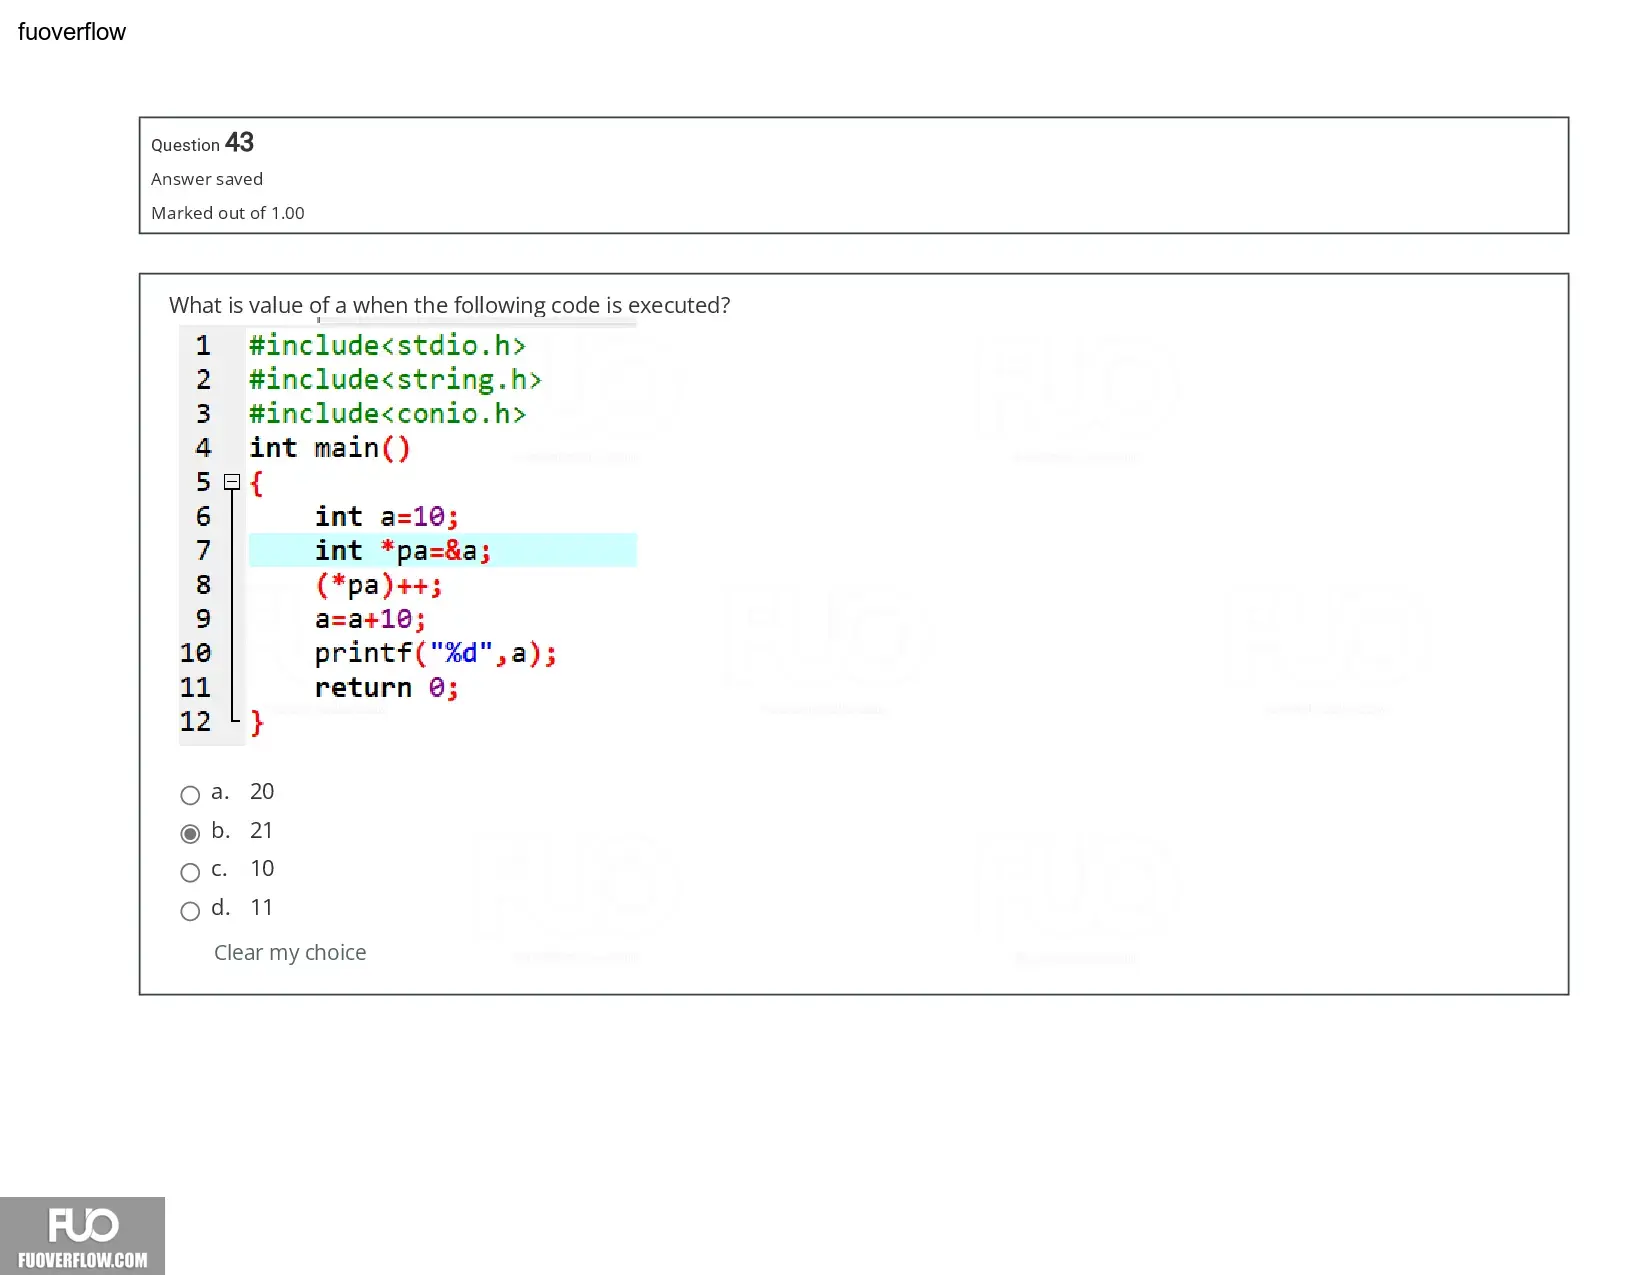The height and width of the screenshot is (1275, 1650).
Task: Select radio option a. 20
Action: click(190, 795)
